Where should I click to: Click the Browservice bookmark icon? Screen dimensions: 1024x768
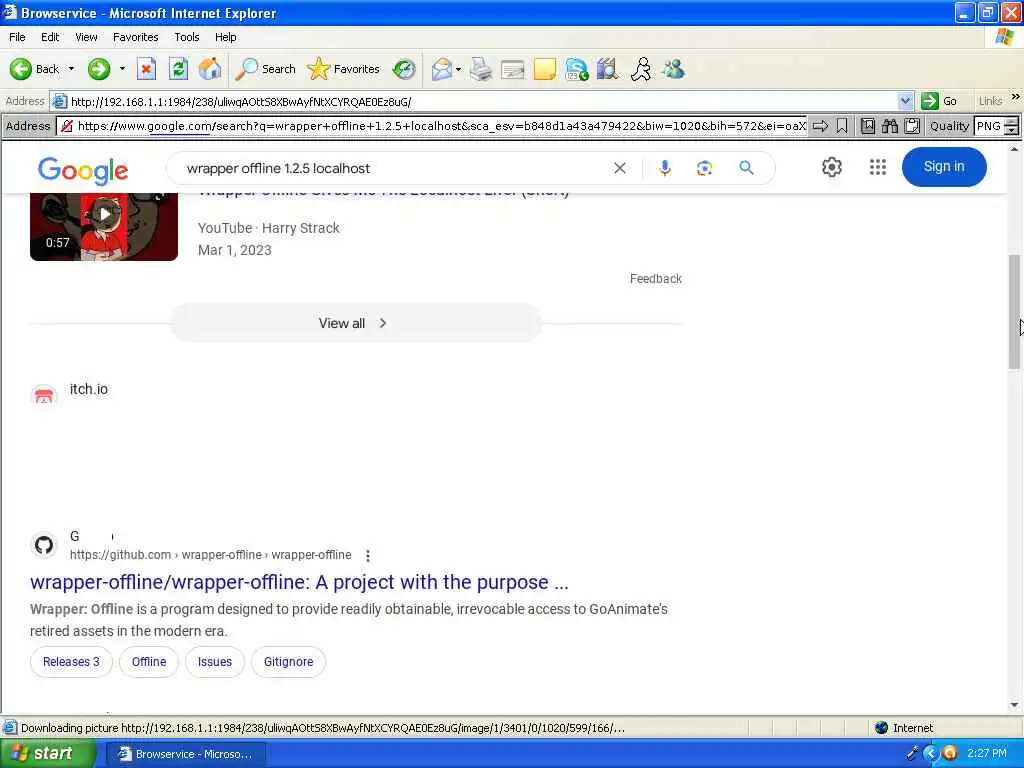point(842,126)
